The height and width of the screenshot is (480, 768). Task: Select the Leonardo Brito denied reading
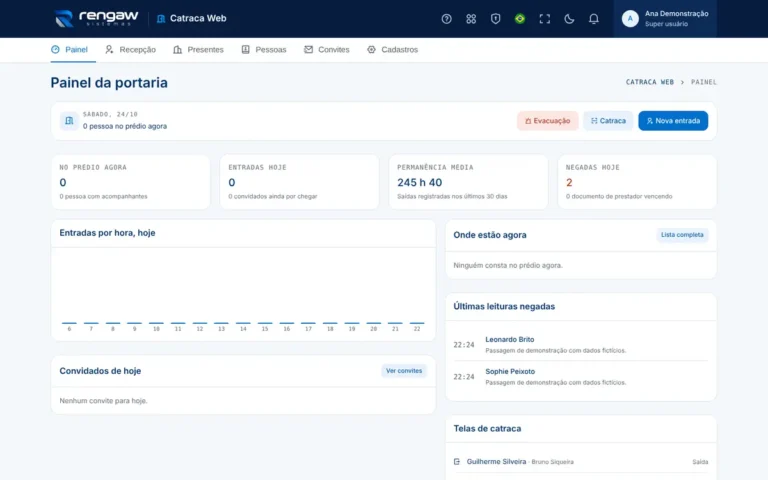pos(580,345)
